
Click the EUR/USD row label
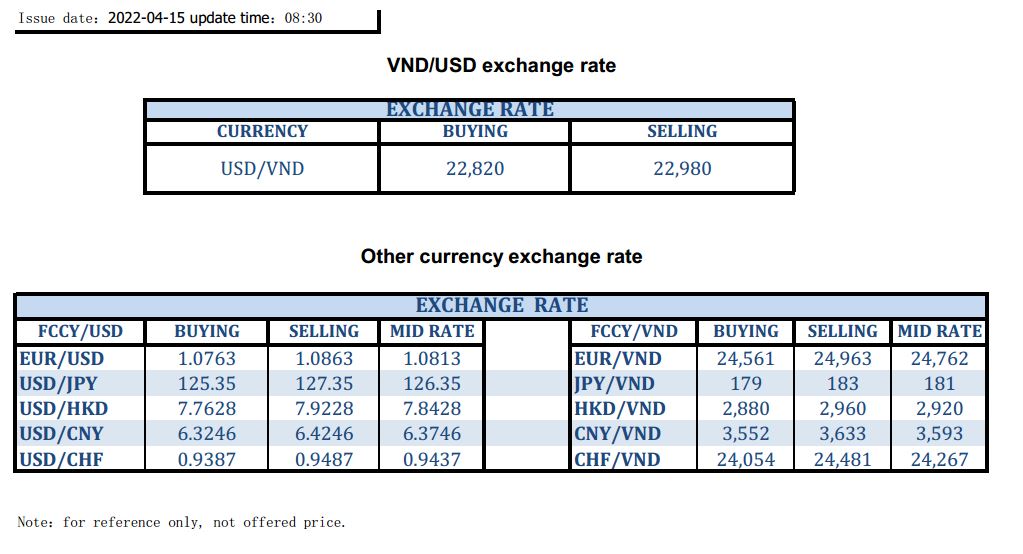62,359
